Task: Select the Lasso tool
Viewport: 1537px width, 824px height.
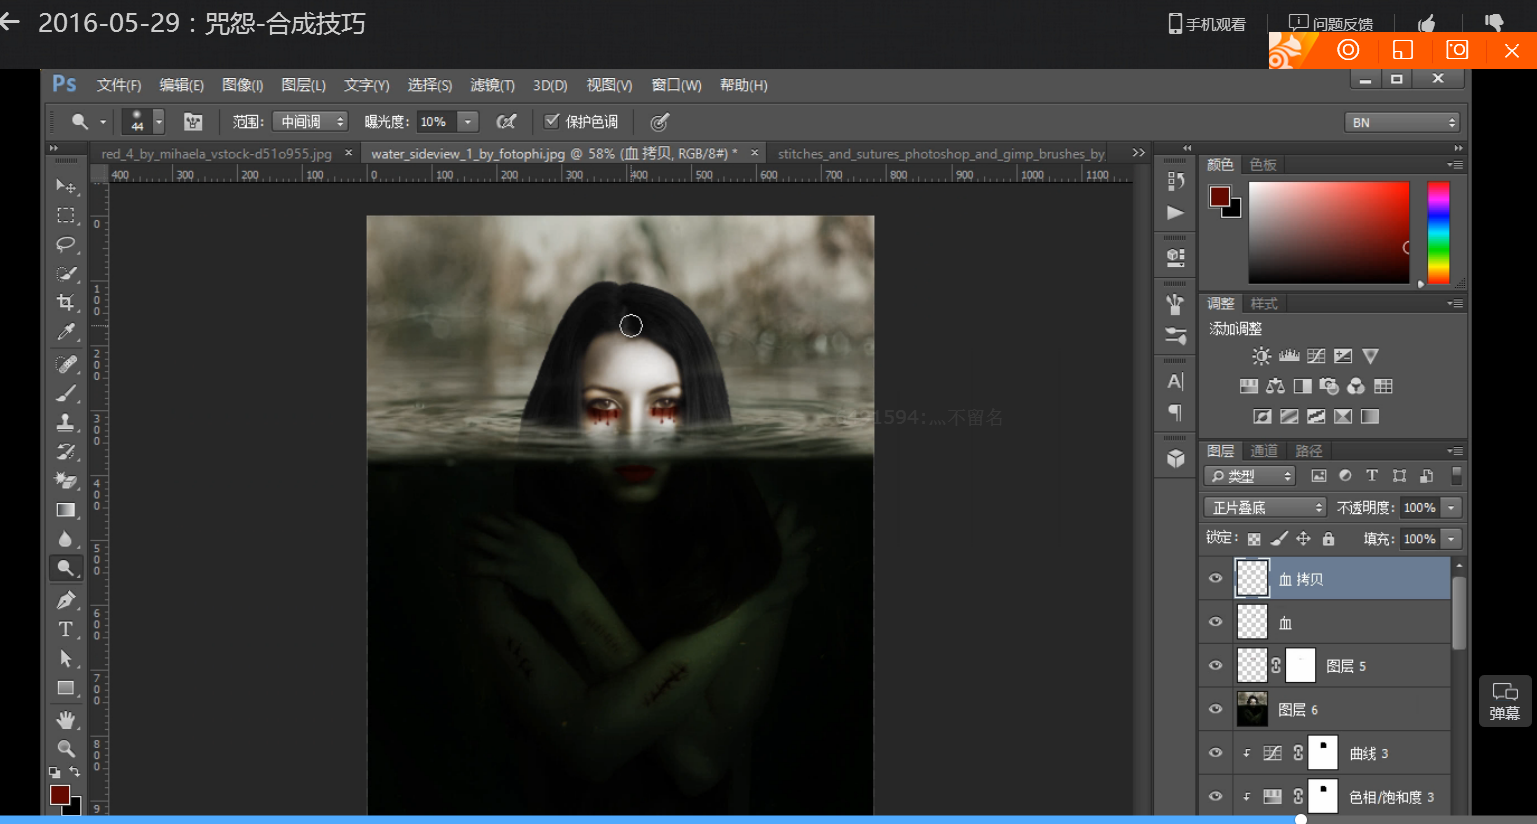Action: (x=66, y=245)
